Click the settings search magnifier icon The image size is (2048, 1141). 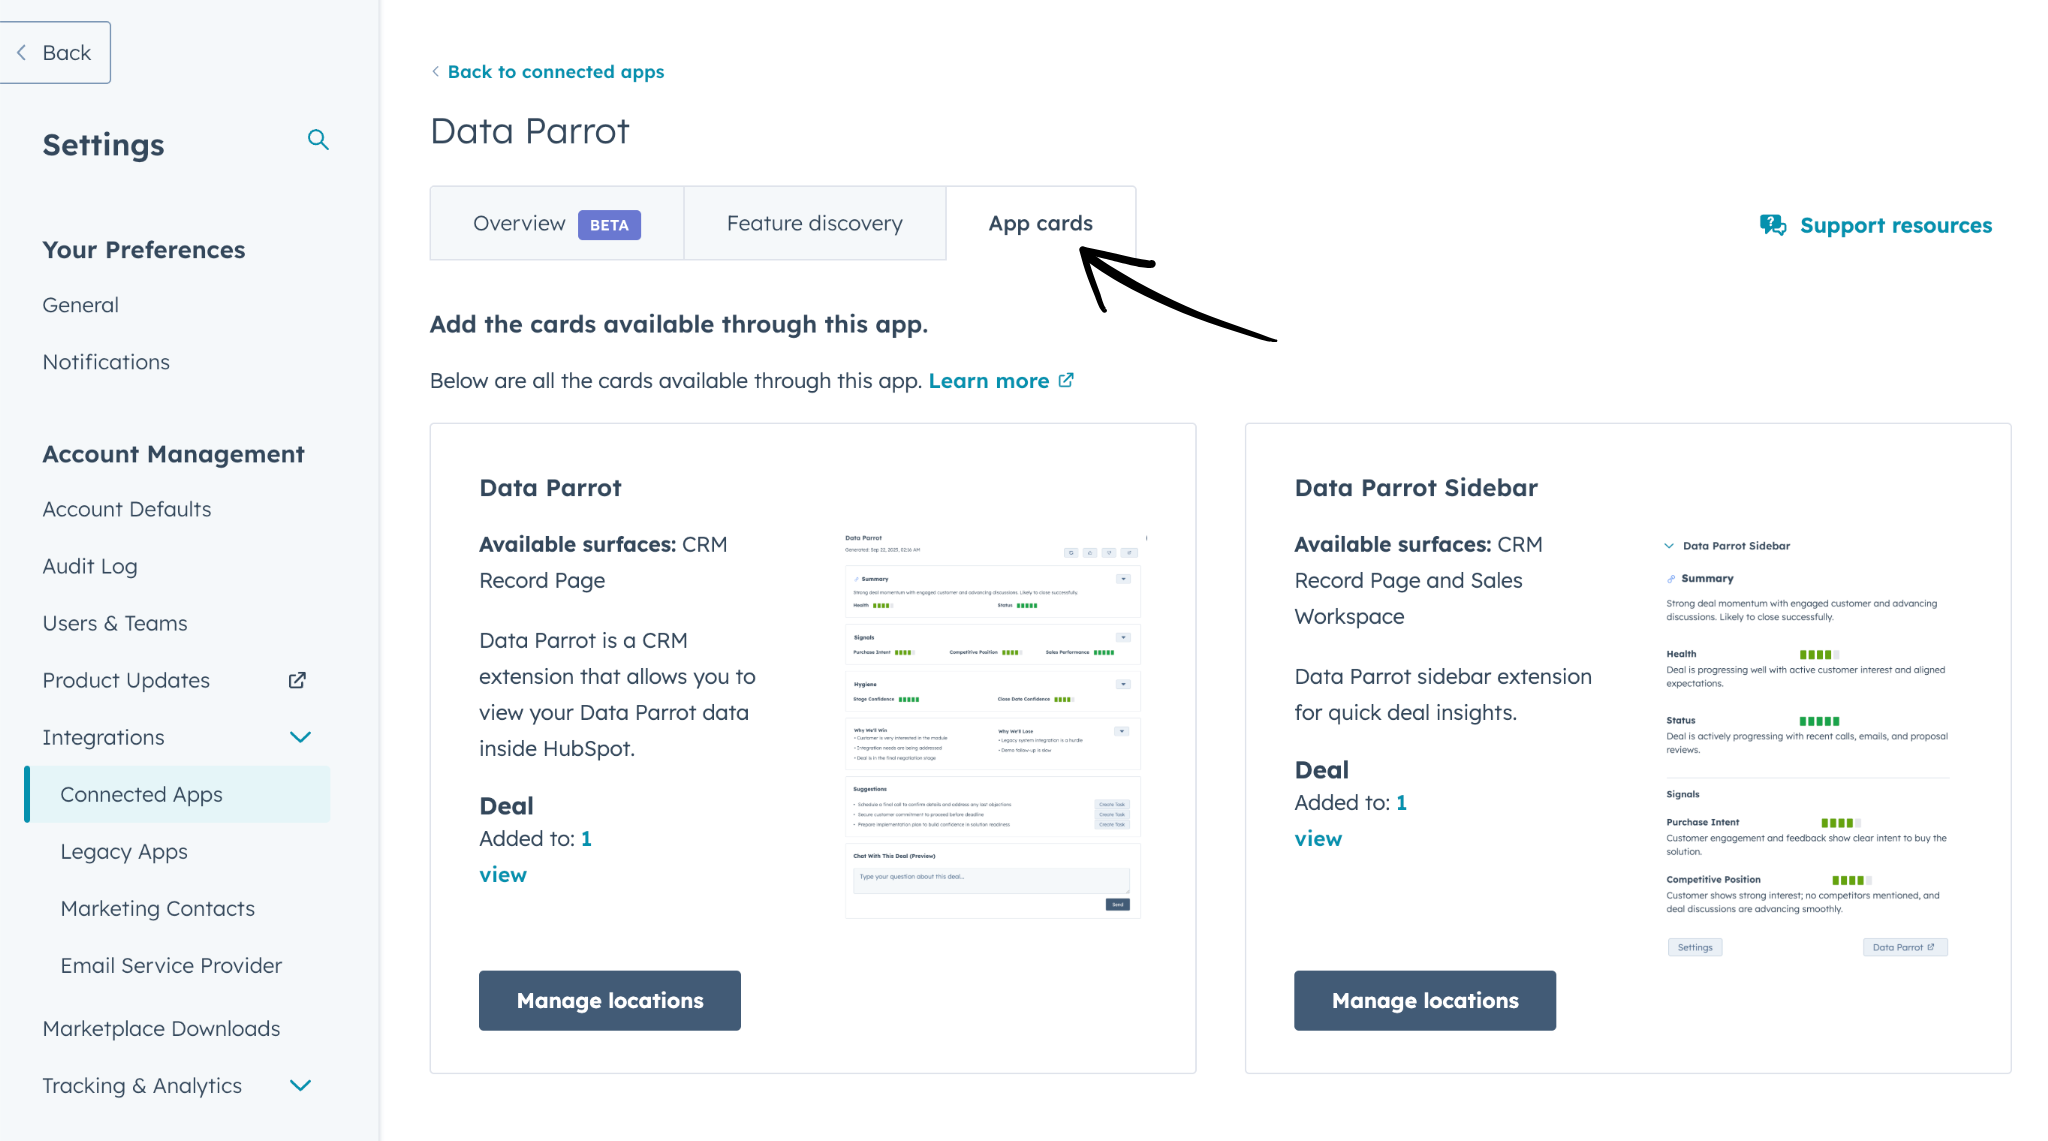click(x=318, y=140)
